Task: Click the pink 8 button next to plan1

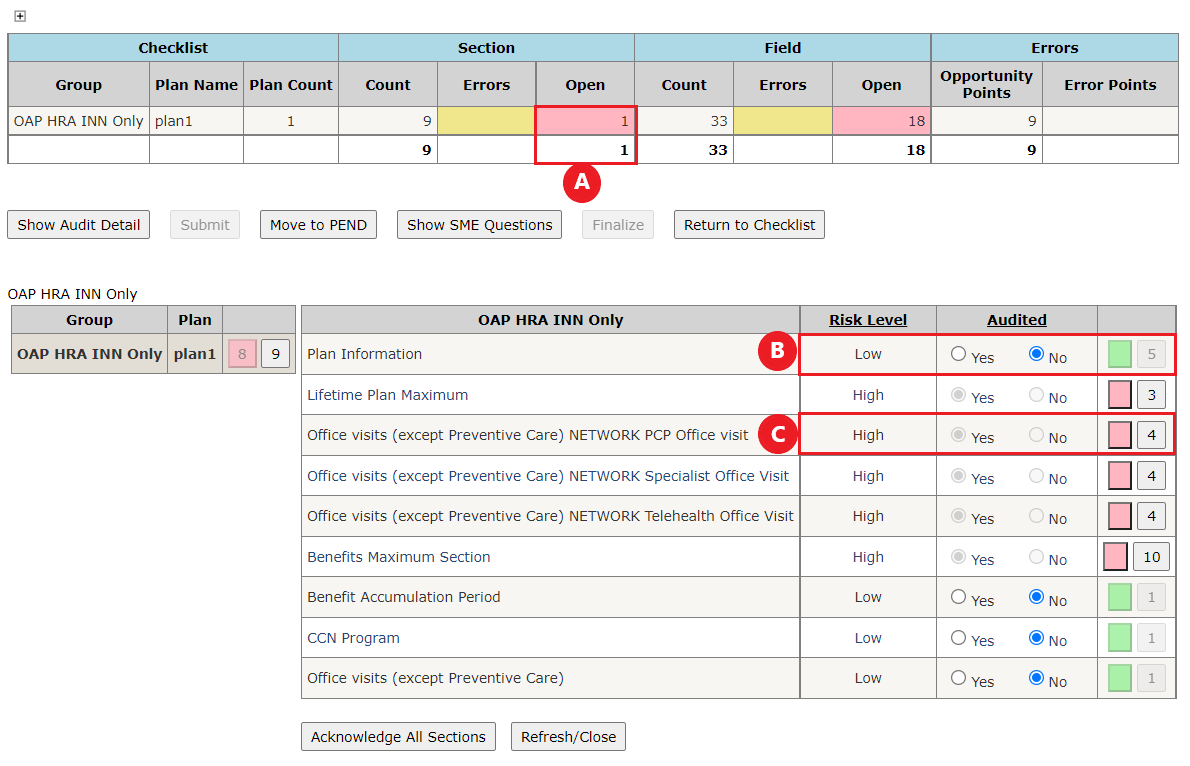Action: [242, 354]
